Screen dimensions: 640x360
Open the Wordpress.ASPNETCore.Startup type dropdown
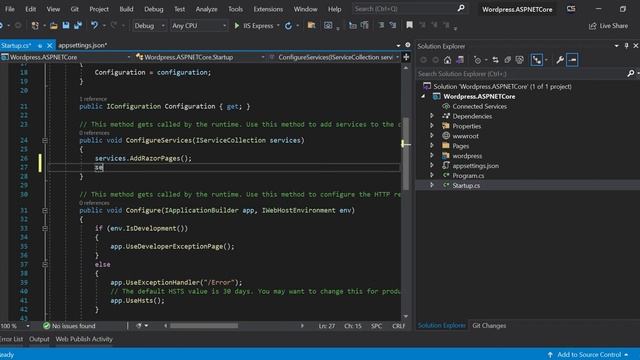click(200, 57)
